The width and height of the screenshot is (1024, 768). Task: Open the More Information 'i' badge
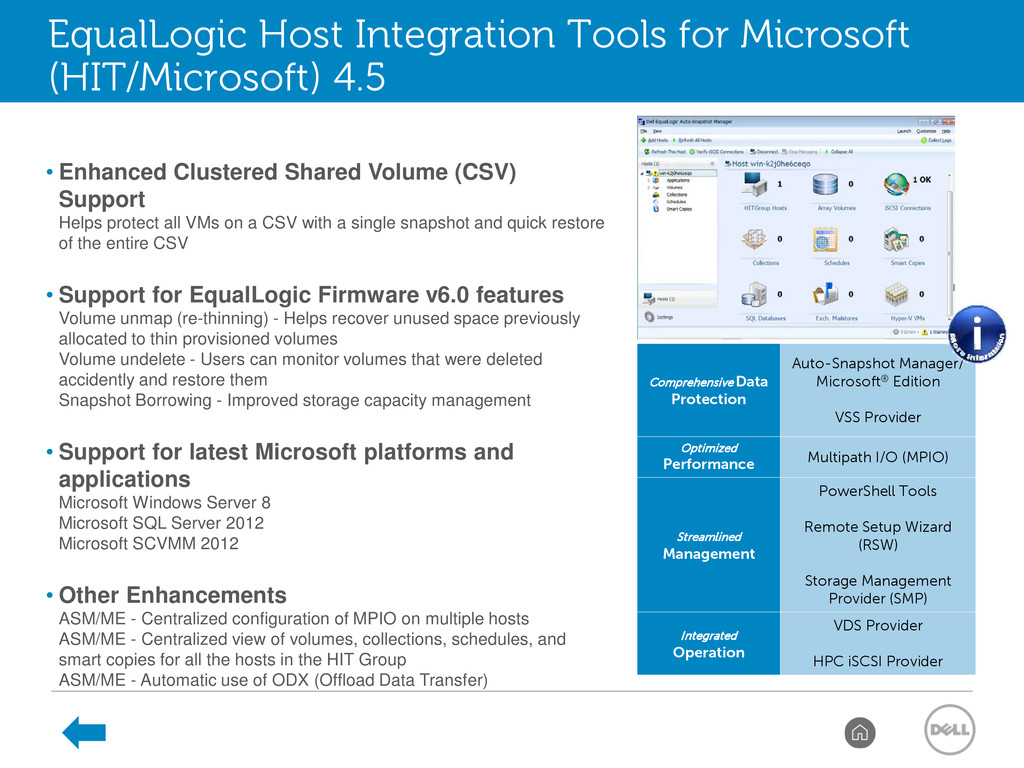[x=977, y=334]
